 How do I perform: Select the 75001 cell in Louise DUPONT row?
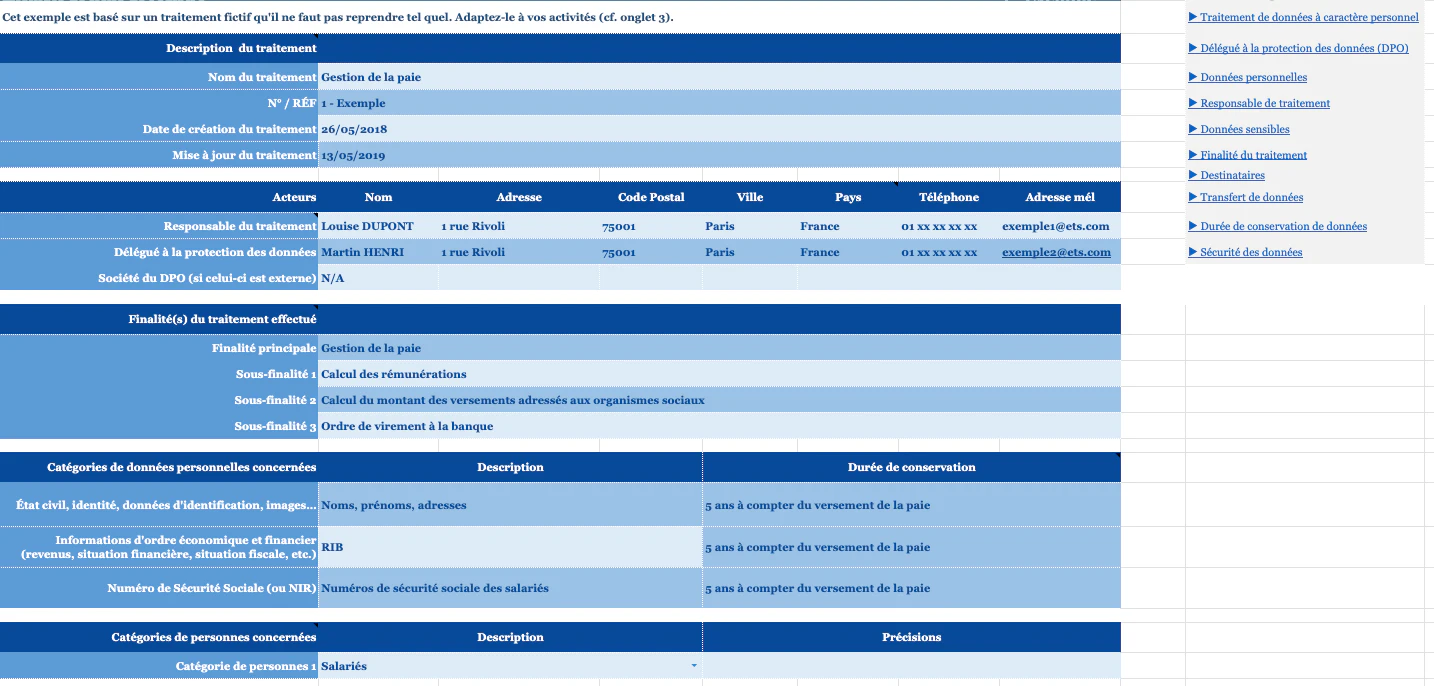pos(651,226)
